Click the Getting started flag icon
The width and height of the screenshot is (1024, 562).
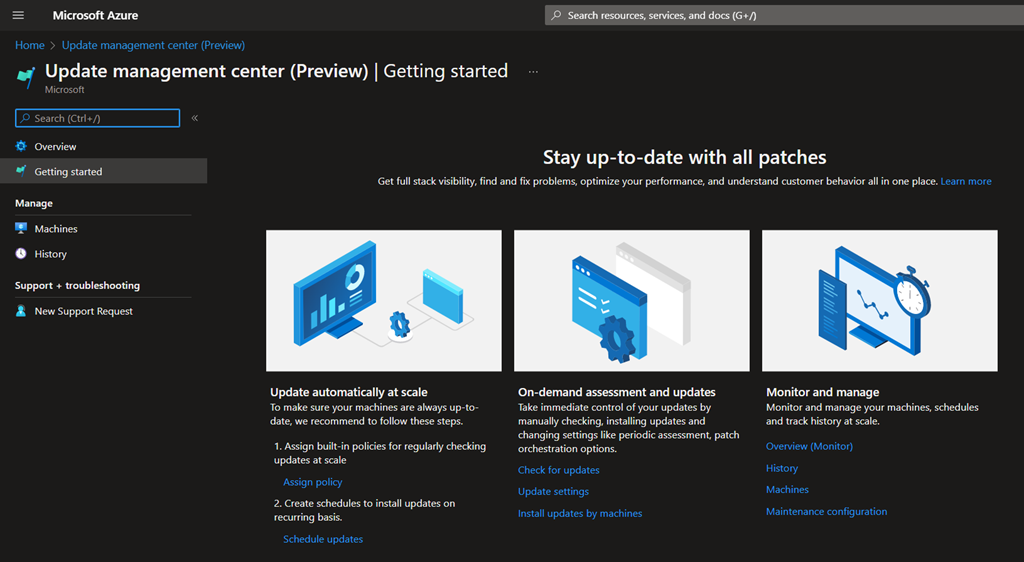[x=21, y=171]
